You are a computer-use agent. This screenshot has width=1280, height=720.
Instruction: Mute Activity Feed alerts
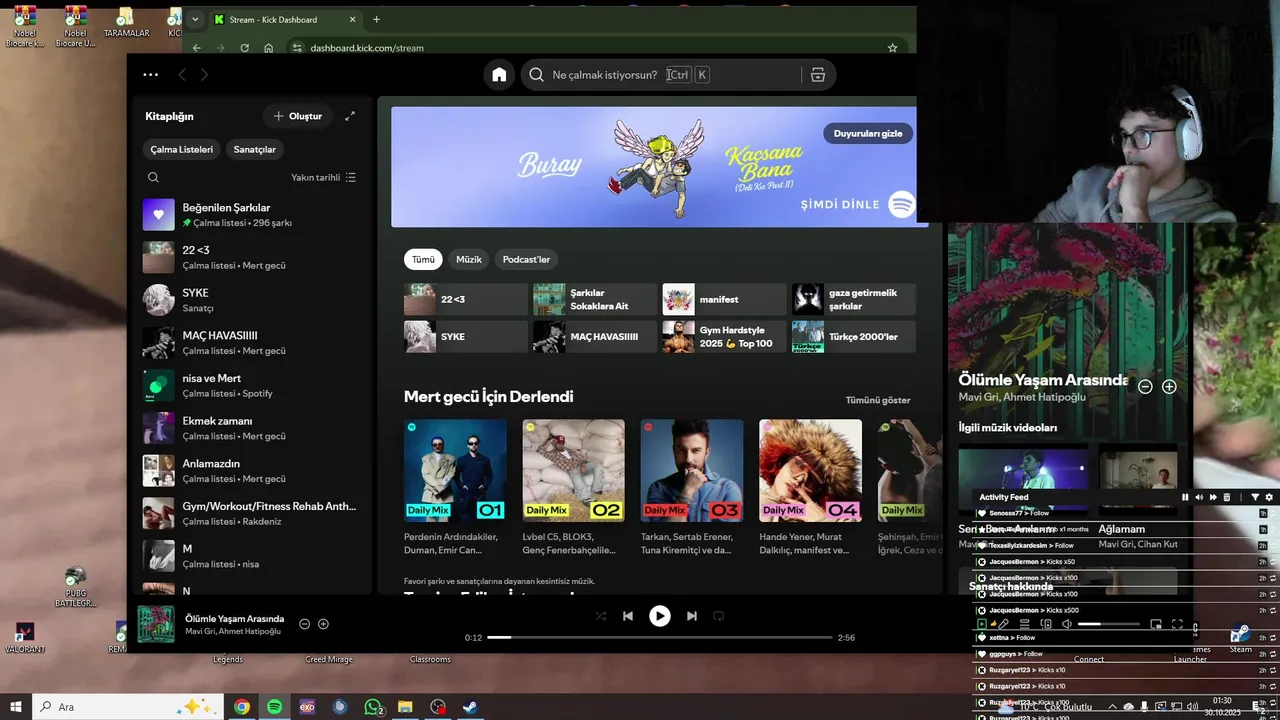pyautogui.click(x=1199, y=497)
